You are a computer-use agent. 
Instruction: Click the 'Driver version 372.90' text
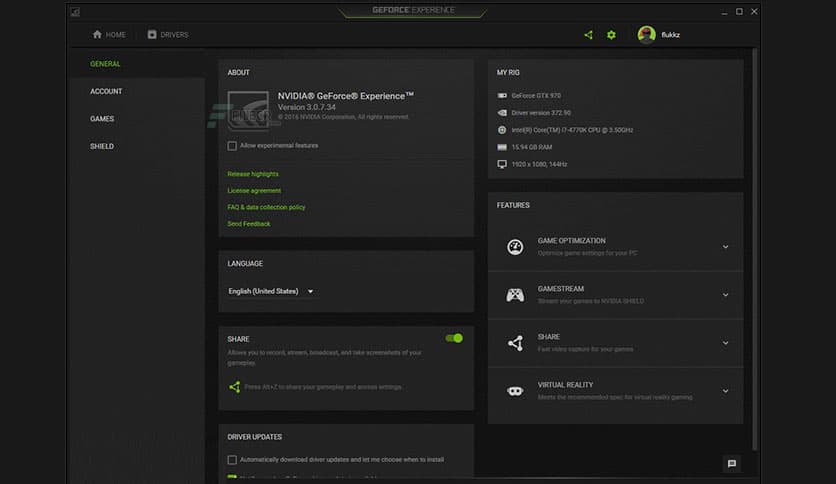[x=541, y=112]
